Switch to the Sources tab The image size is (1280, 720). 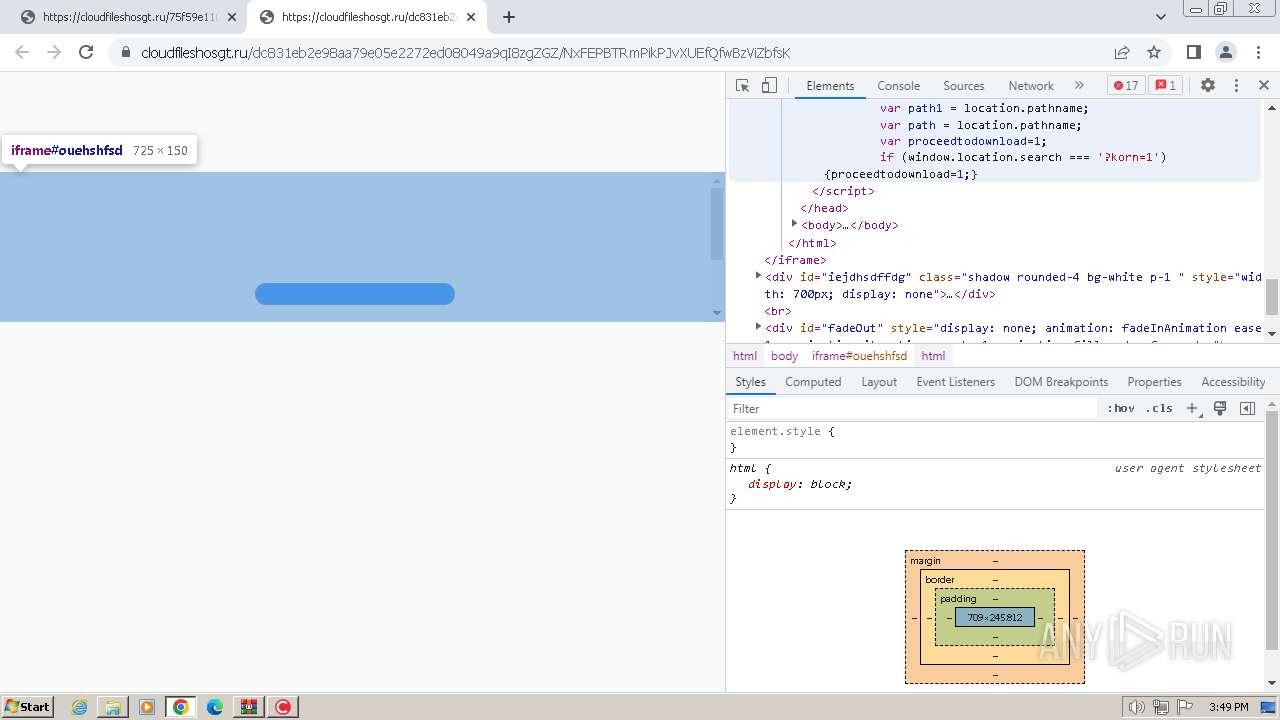pyautogui.click(x=963, y=86)
